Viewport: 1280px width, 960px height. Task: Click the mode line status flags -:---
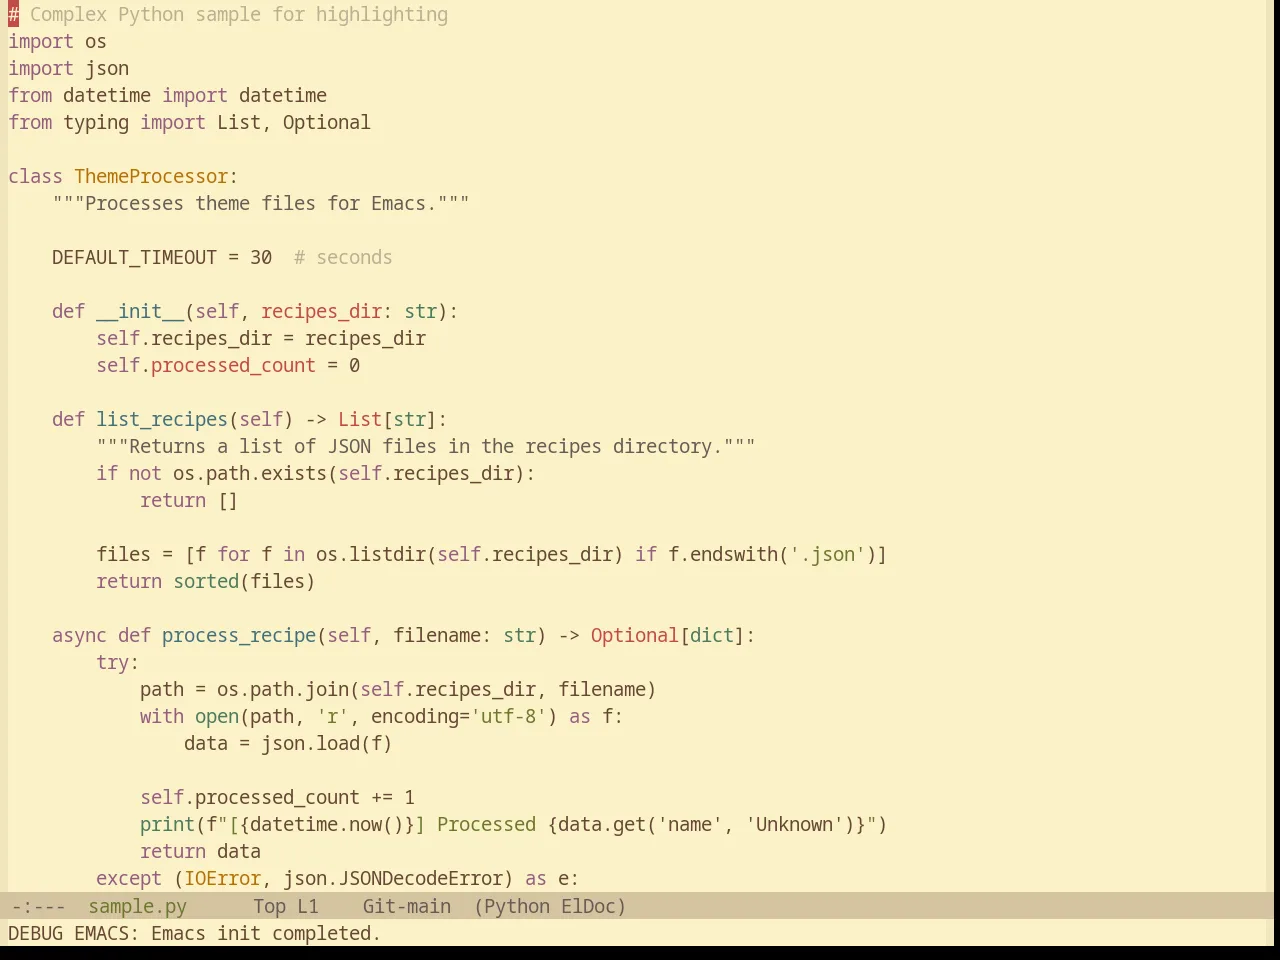pyautogui.click(x=39, y=906)
